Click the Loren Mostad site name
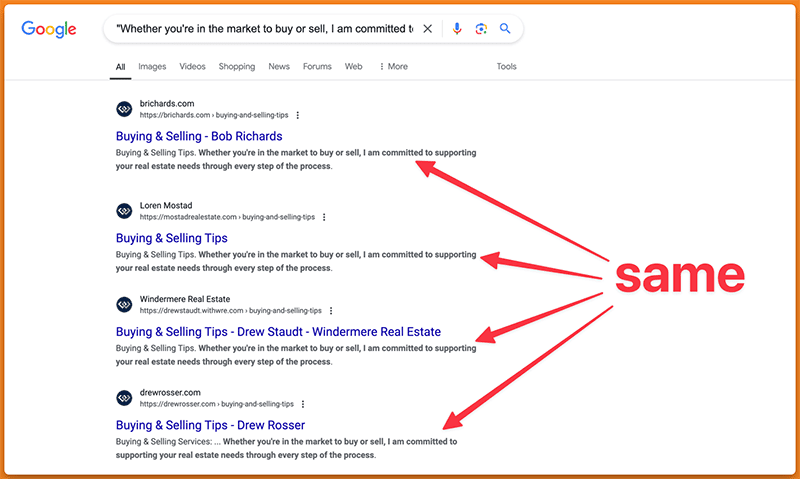This screenshot has height=479, width=800. [166, 206]
